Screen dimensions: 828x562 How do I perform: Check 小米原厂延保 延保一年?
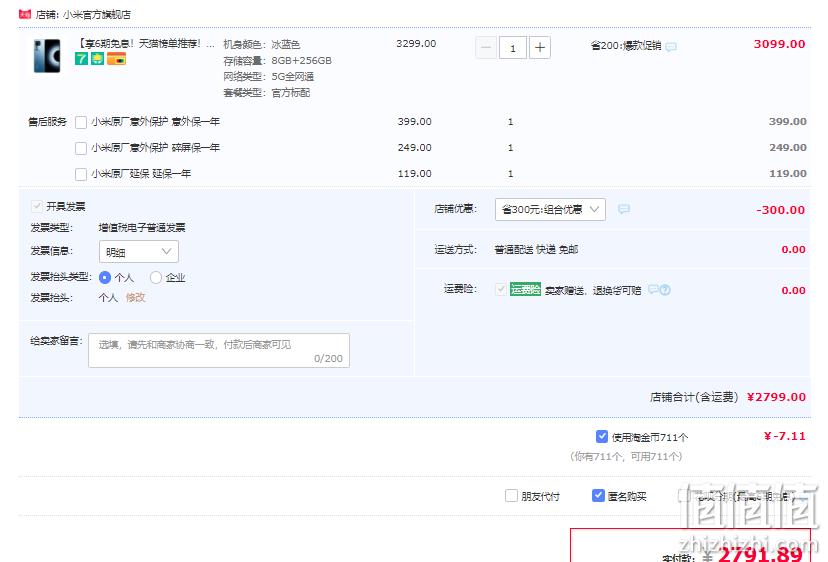[x=81, y=174]
